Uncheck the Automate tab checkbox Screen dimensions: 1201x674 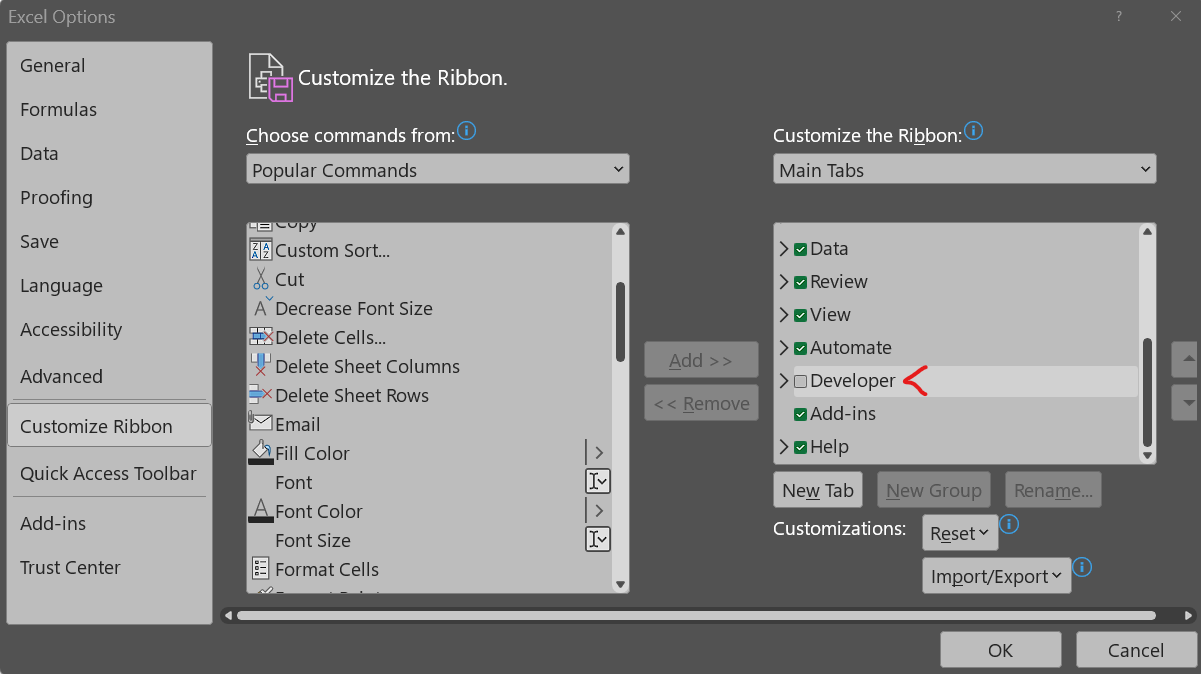tap(800, 348)
